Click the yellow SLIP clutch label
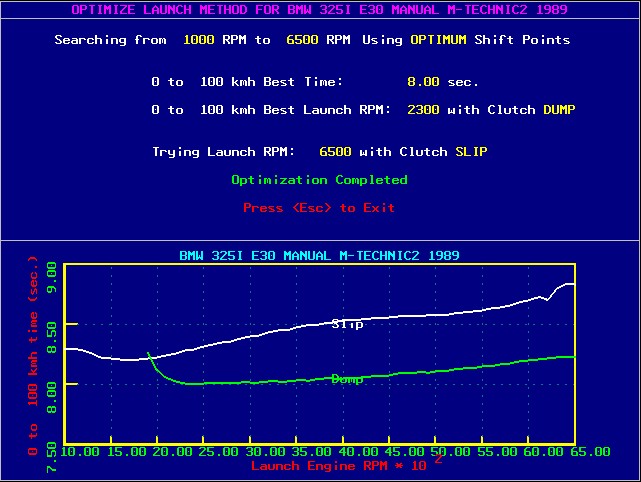 [x=471, y=152]
